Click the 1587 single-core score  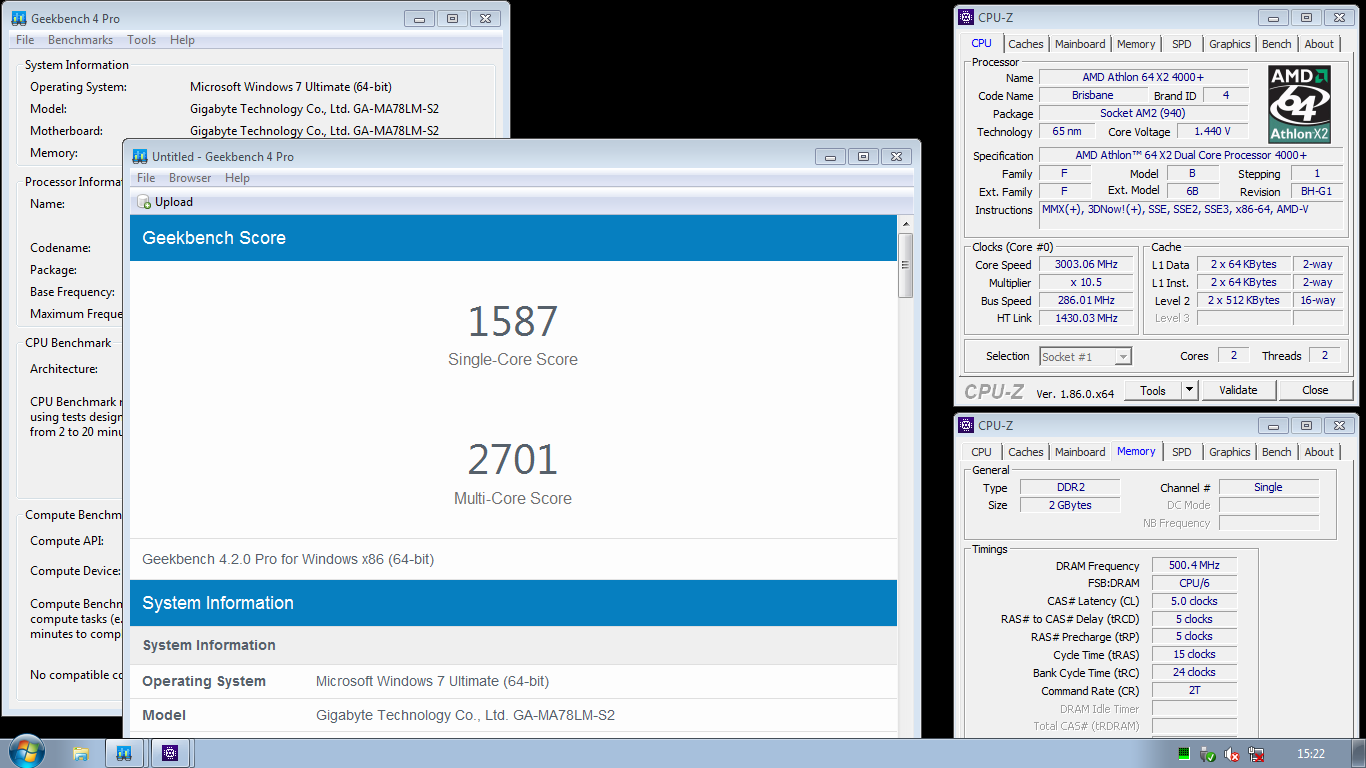tap(513, 321)
